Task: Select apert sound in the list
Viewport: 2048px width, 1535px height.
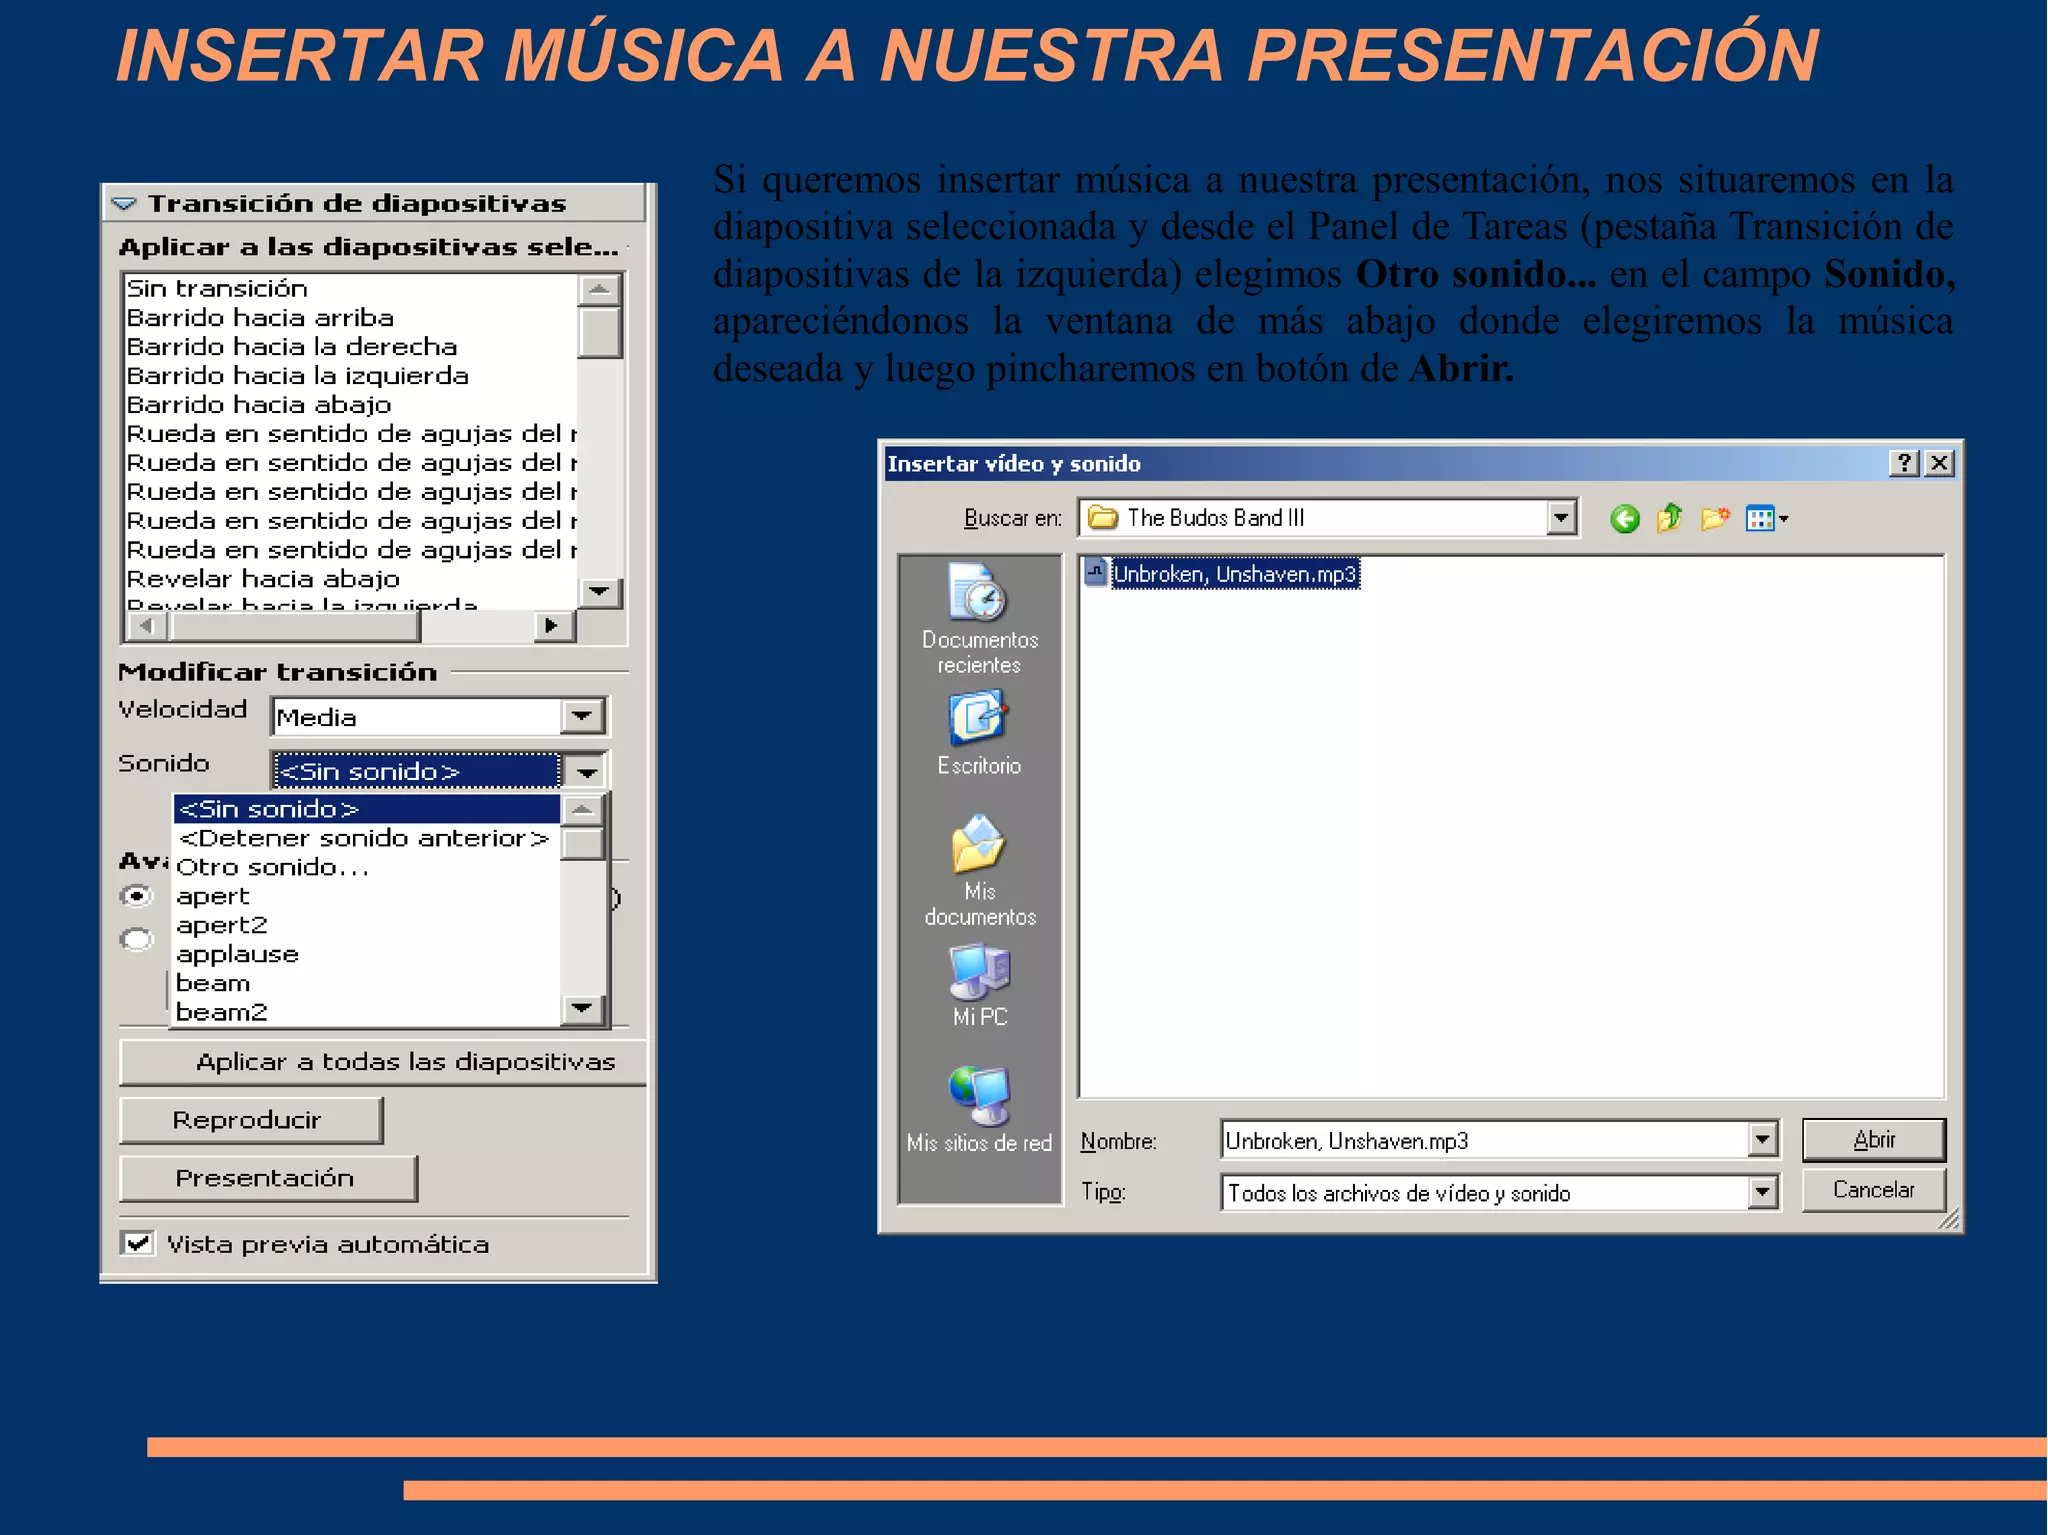Action: tap(367, 896)
